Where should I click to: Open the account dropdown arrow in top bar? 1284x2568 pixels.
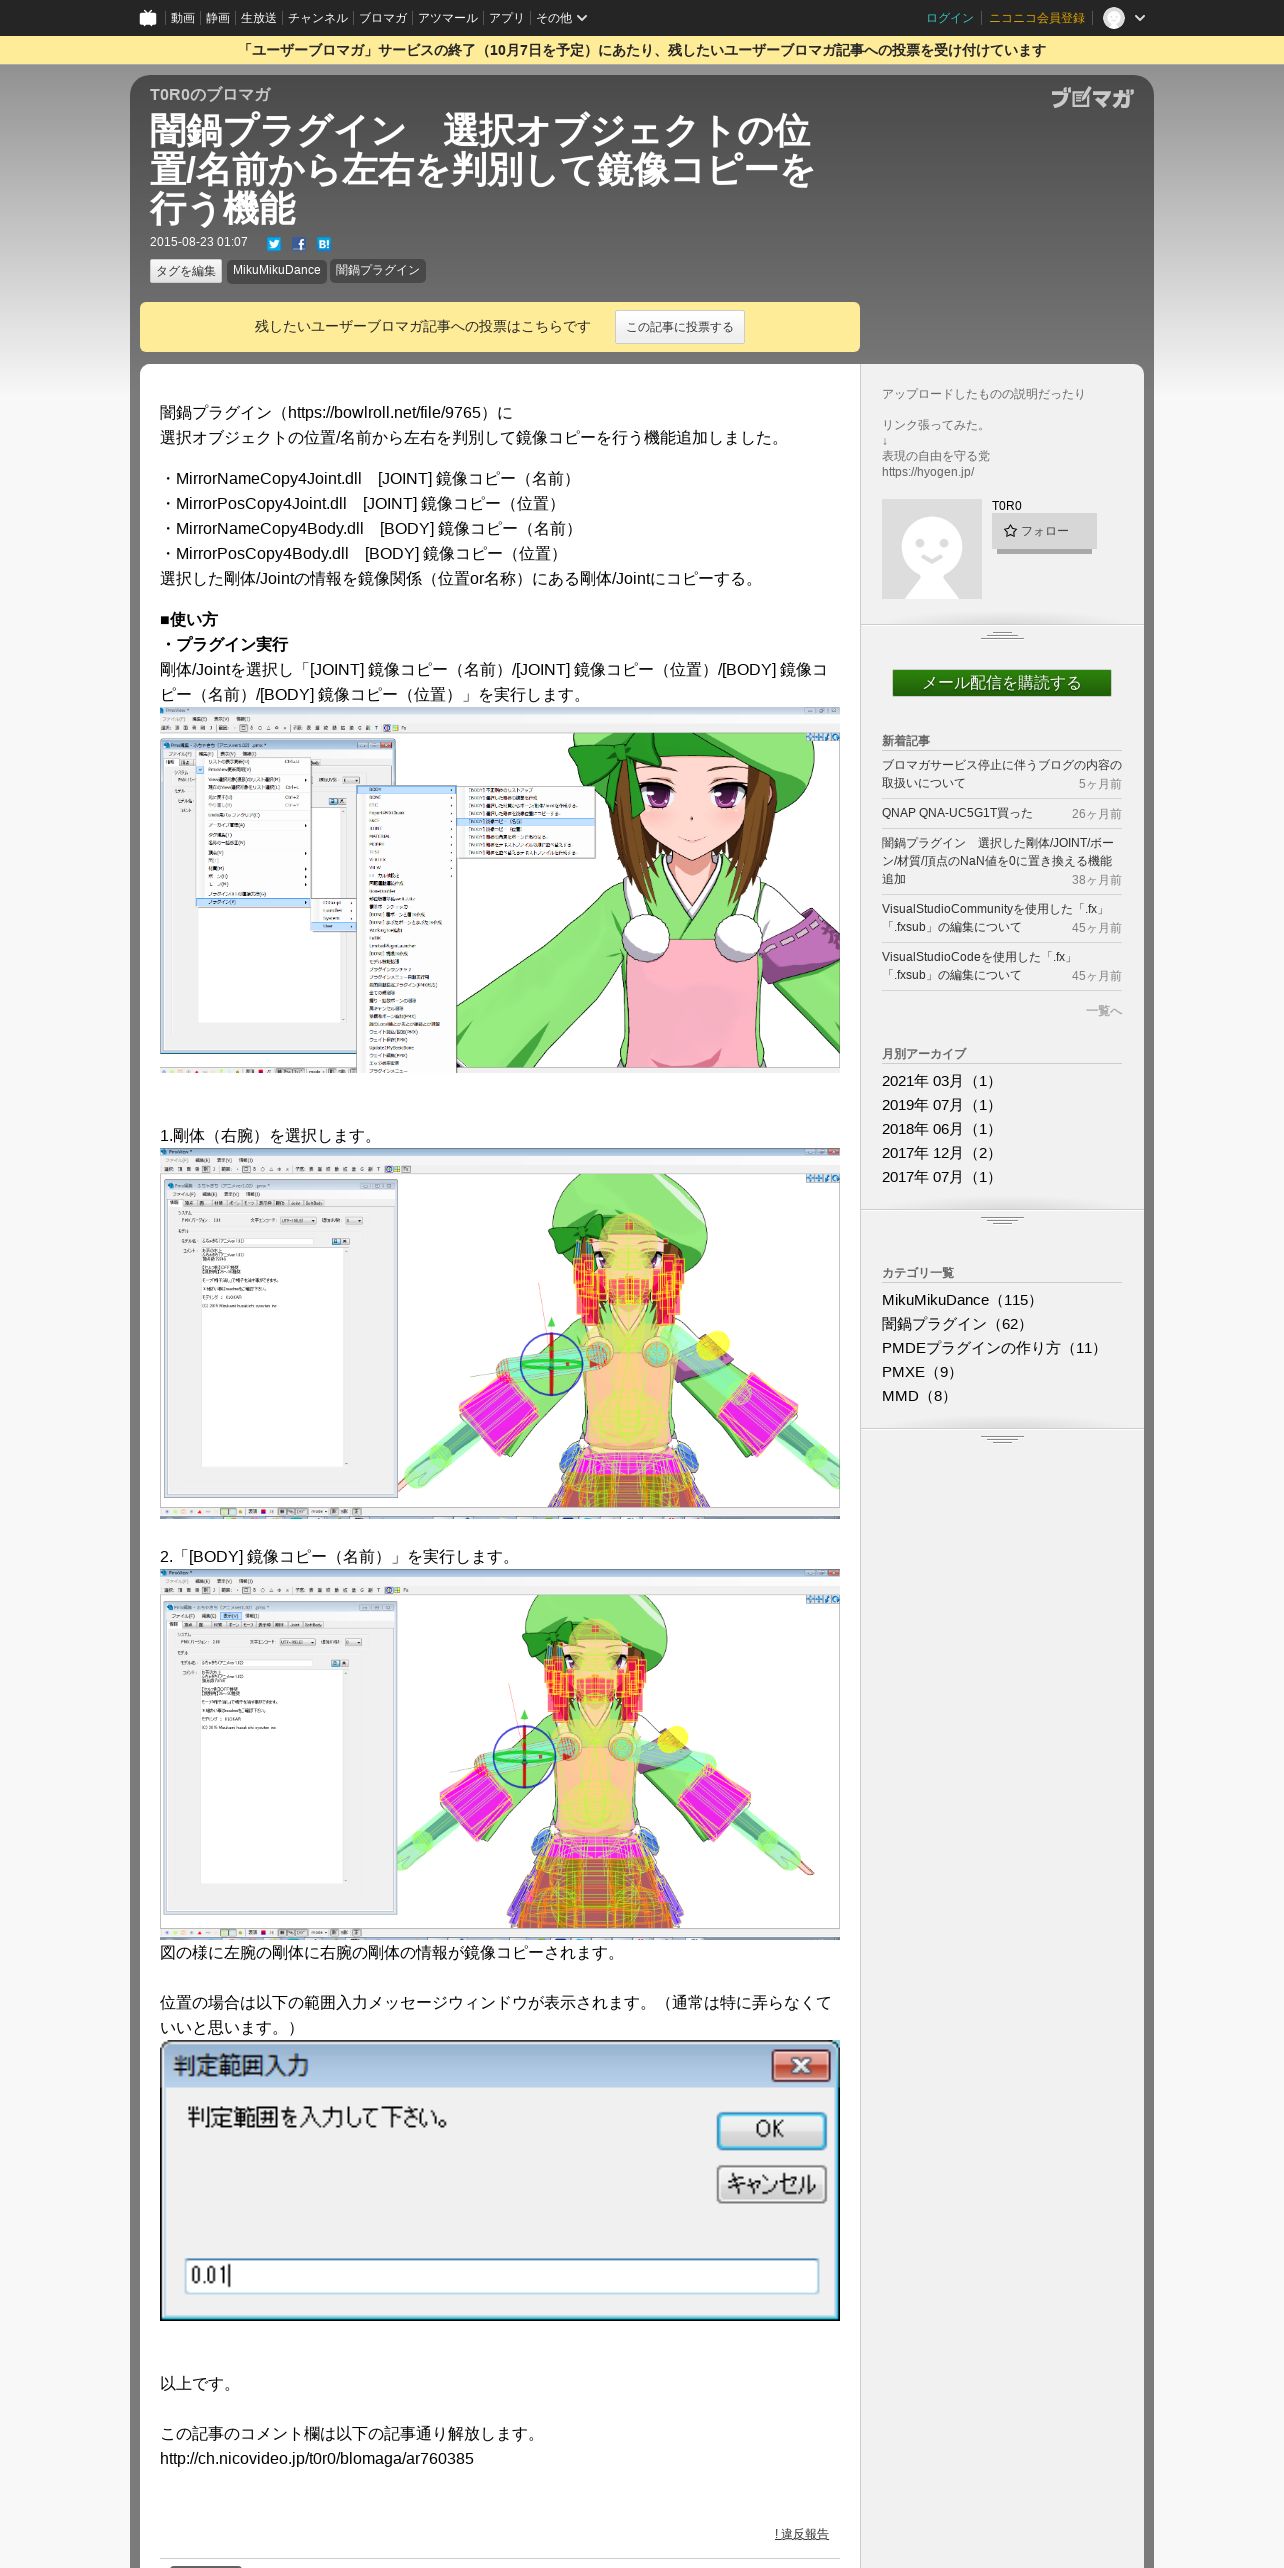(1140, 18)
